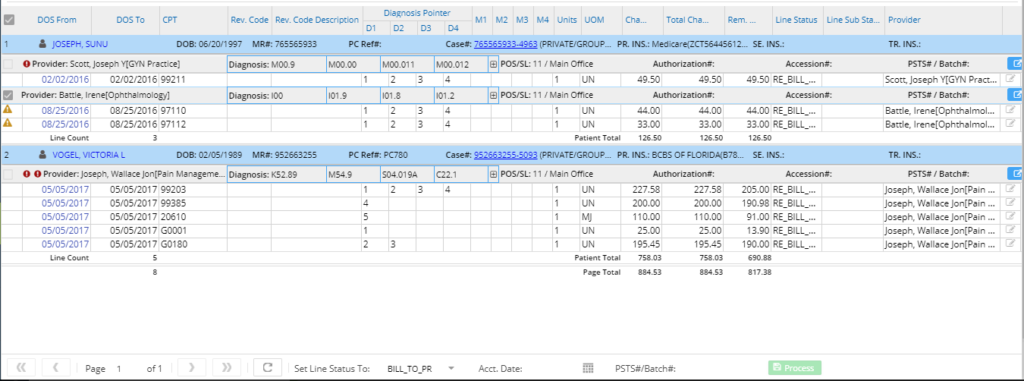Open blue edit icon for Scott, Joseph claim
Screen dimensions: 1024x381
[x=1015, y=63]
